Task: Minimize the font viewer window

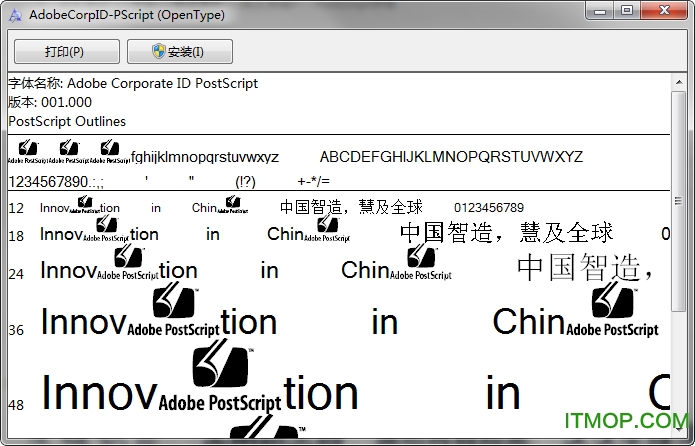Action: pos(600,11)
